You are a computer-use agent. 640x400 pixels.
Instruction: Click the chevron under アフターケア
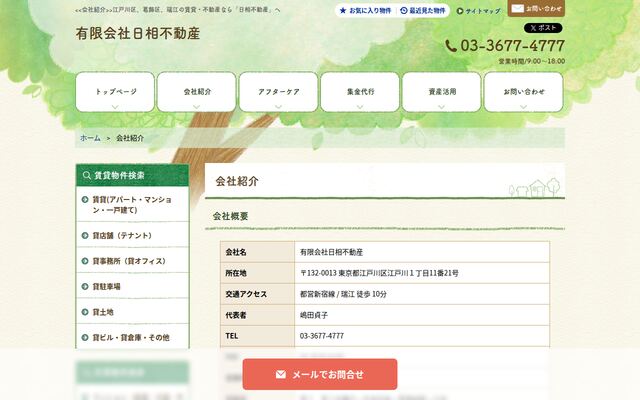coord(278,107)
